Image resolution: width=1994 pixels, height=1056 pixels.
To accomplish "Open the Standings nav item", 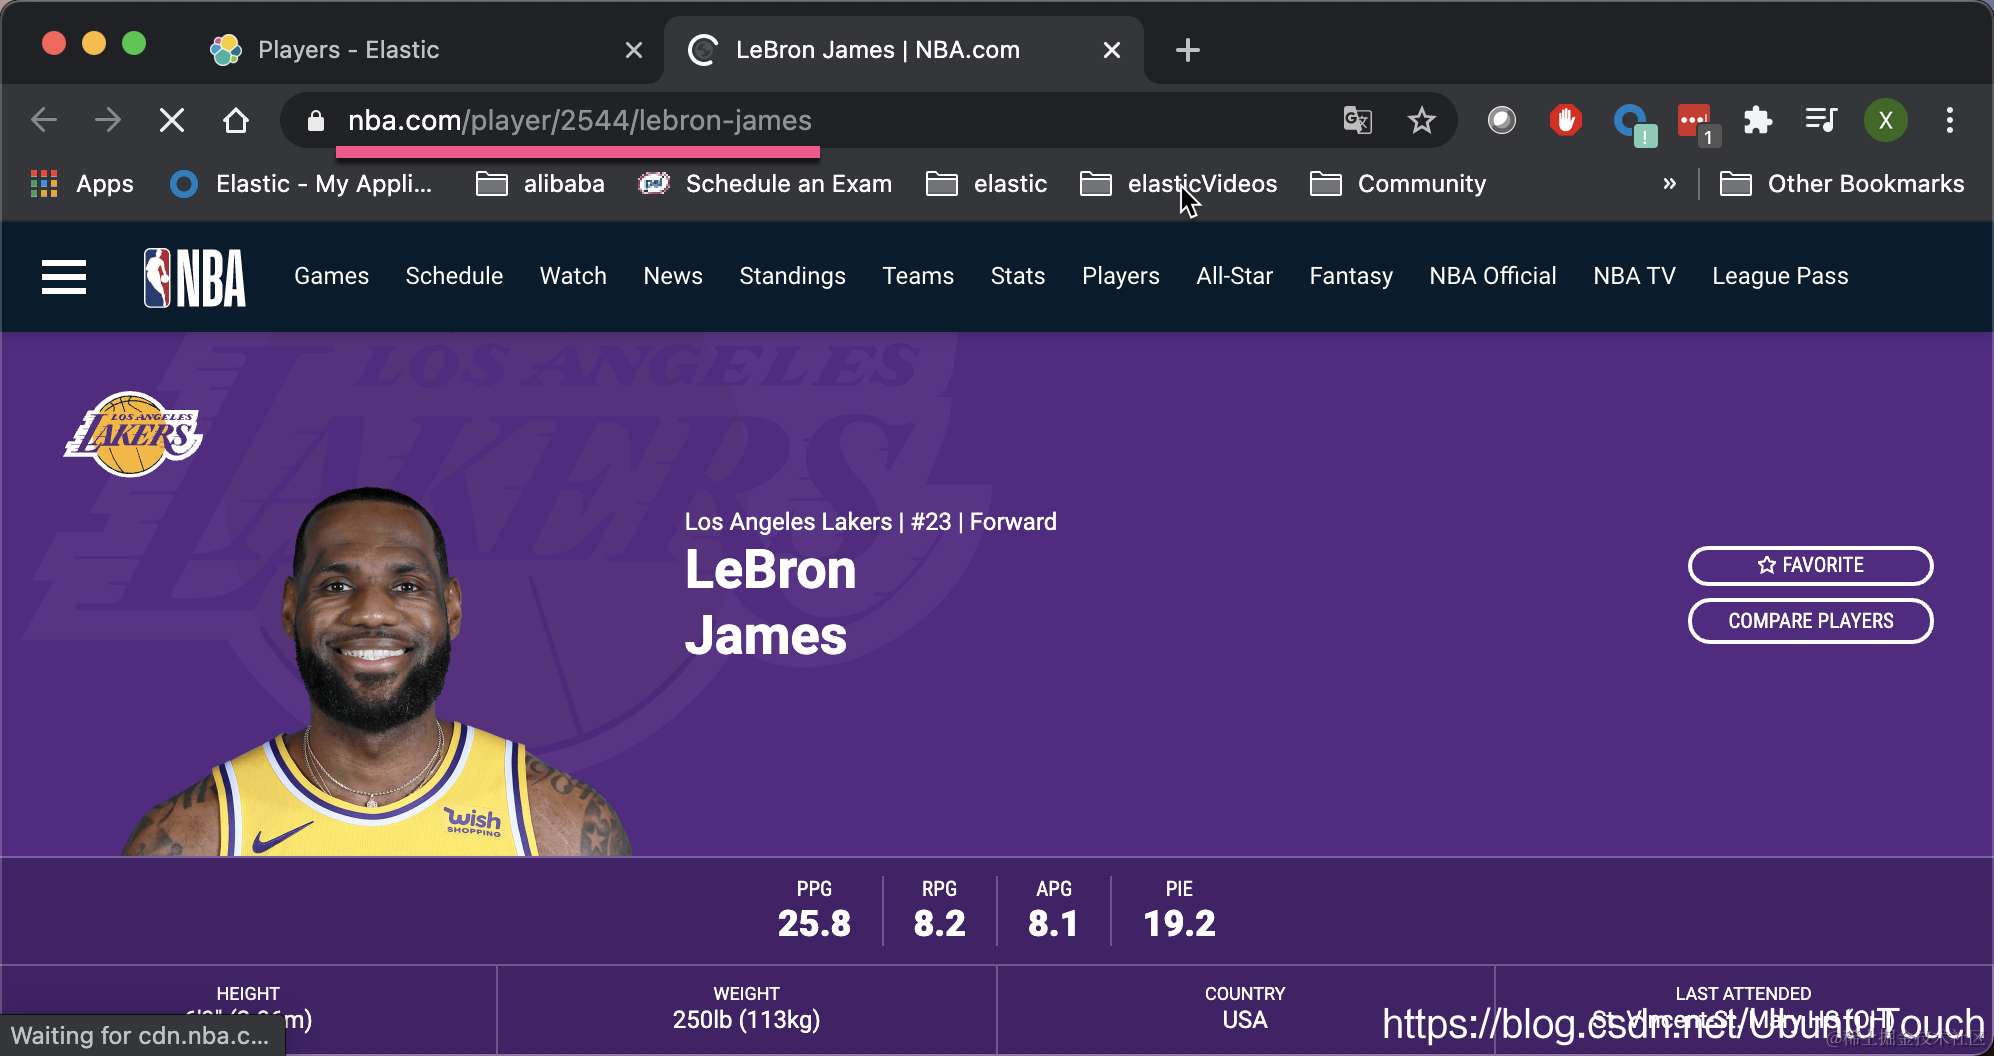I will [x=792, y=276].
